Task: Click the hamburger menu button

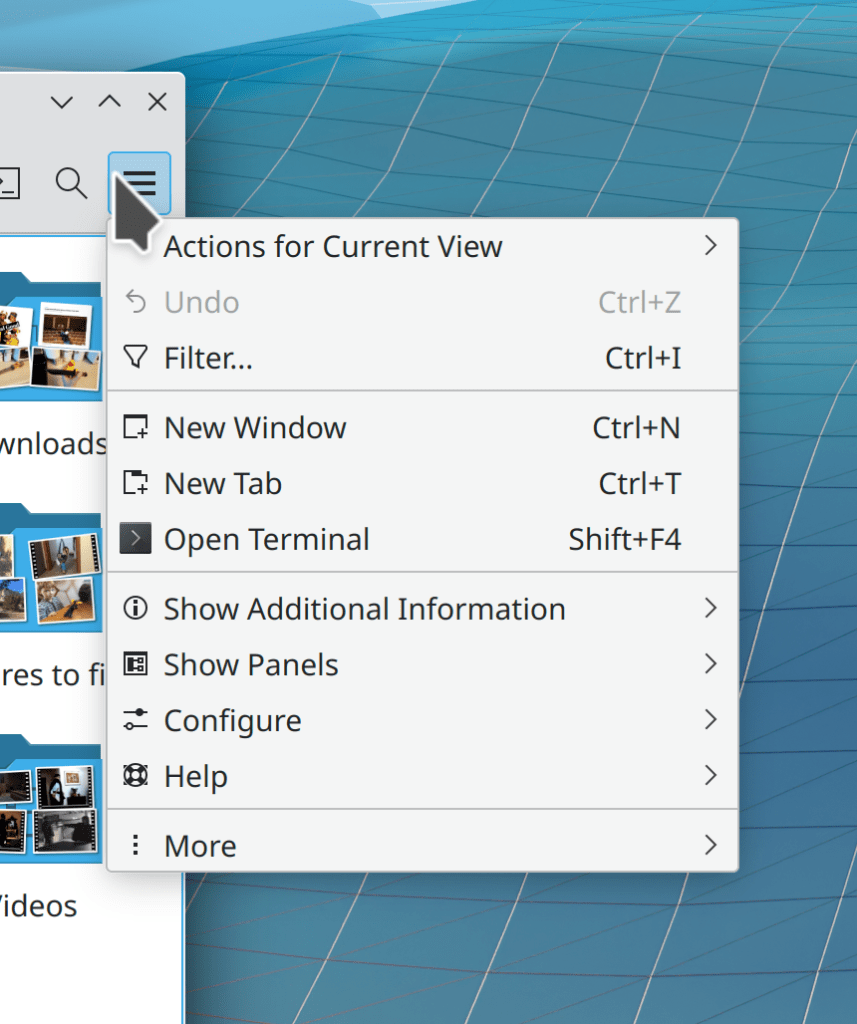Action: [x=140, y=183]
